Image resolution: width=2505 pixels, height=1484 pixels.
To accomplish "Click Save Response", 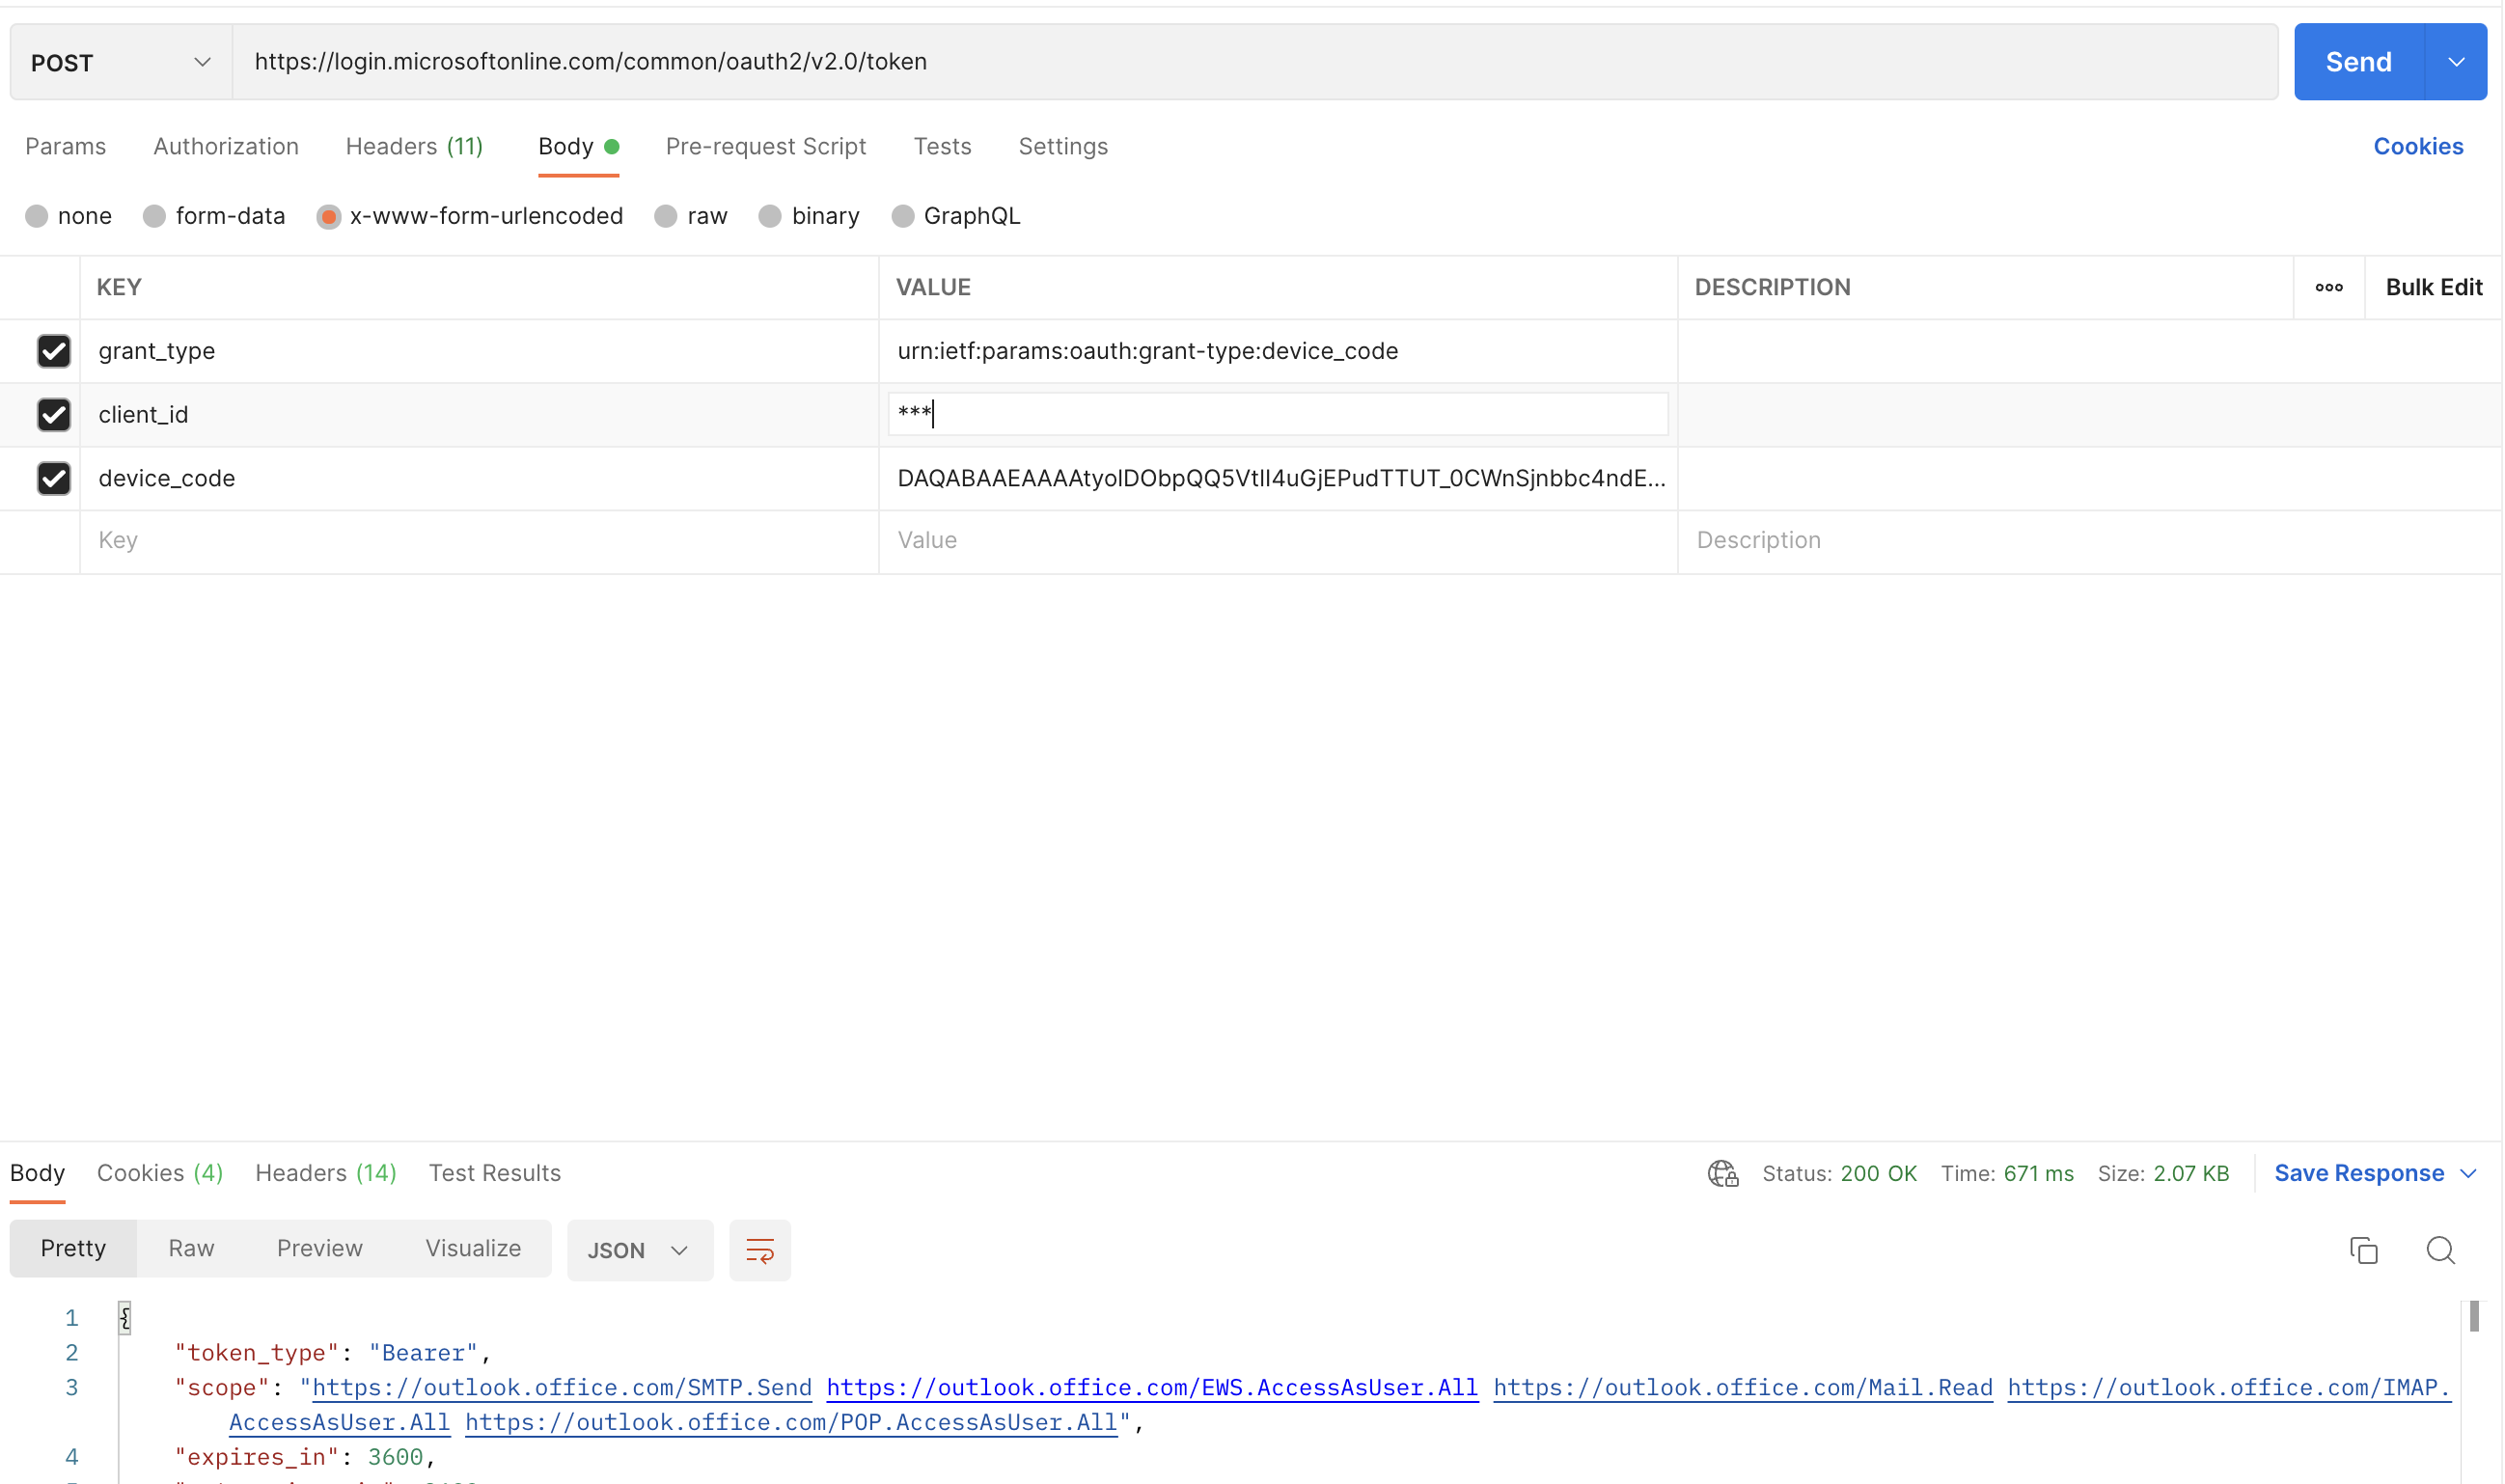I will (2360, 1174).
